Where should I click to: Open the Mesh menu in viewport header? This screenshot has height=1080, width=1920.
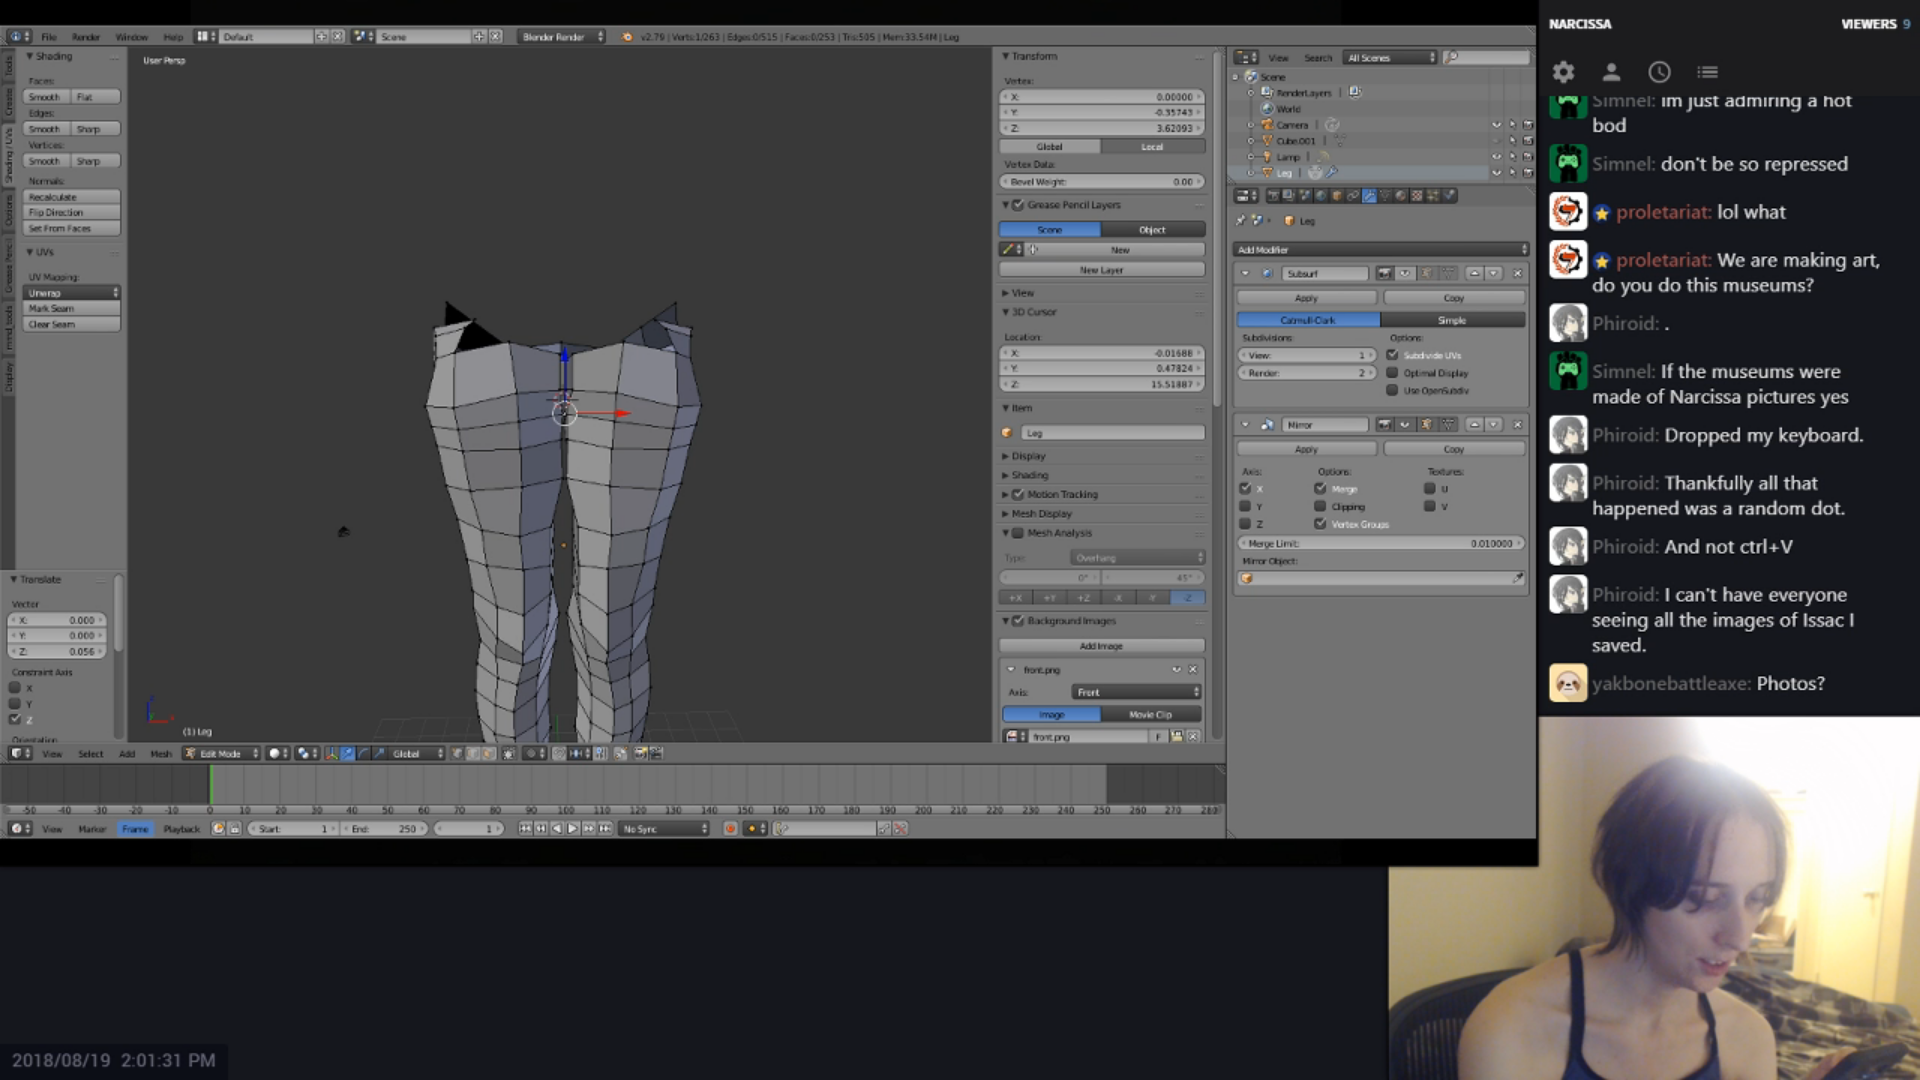click(160, 754)
